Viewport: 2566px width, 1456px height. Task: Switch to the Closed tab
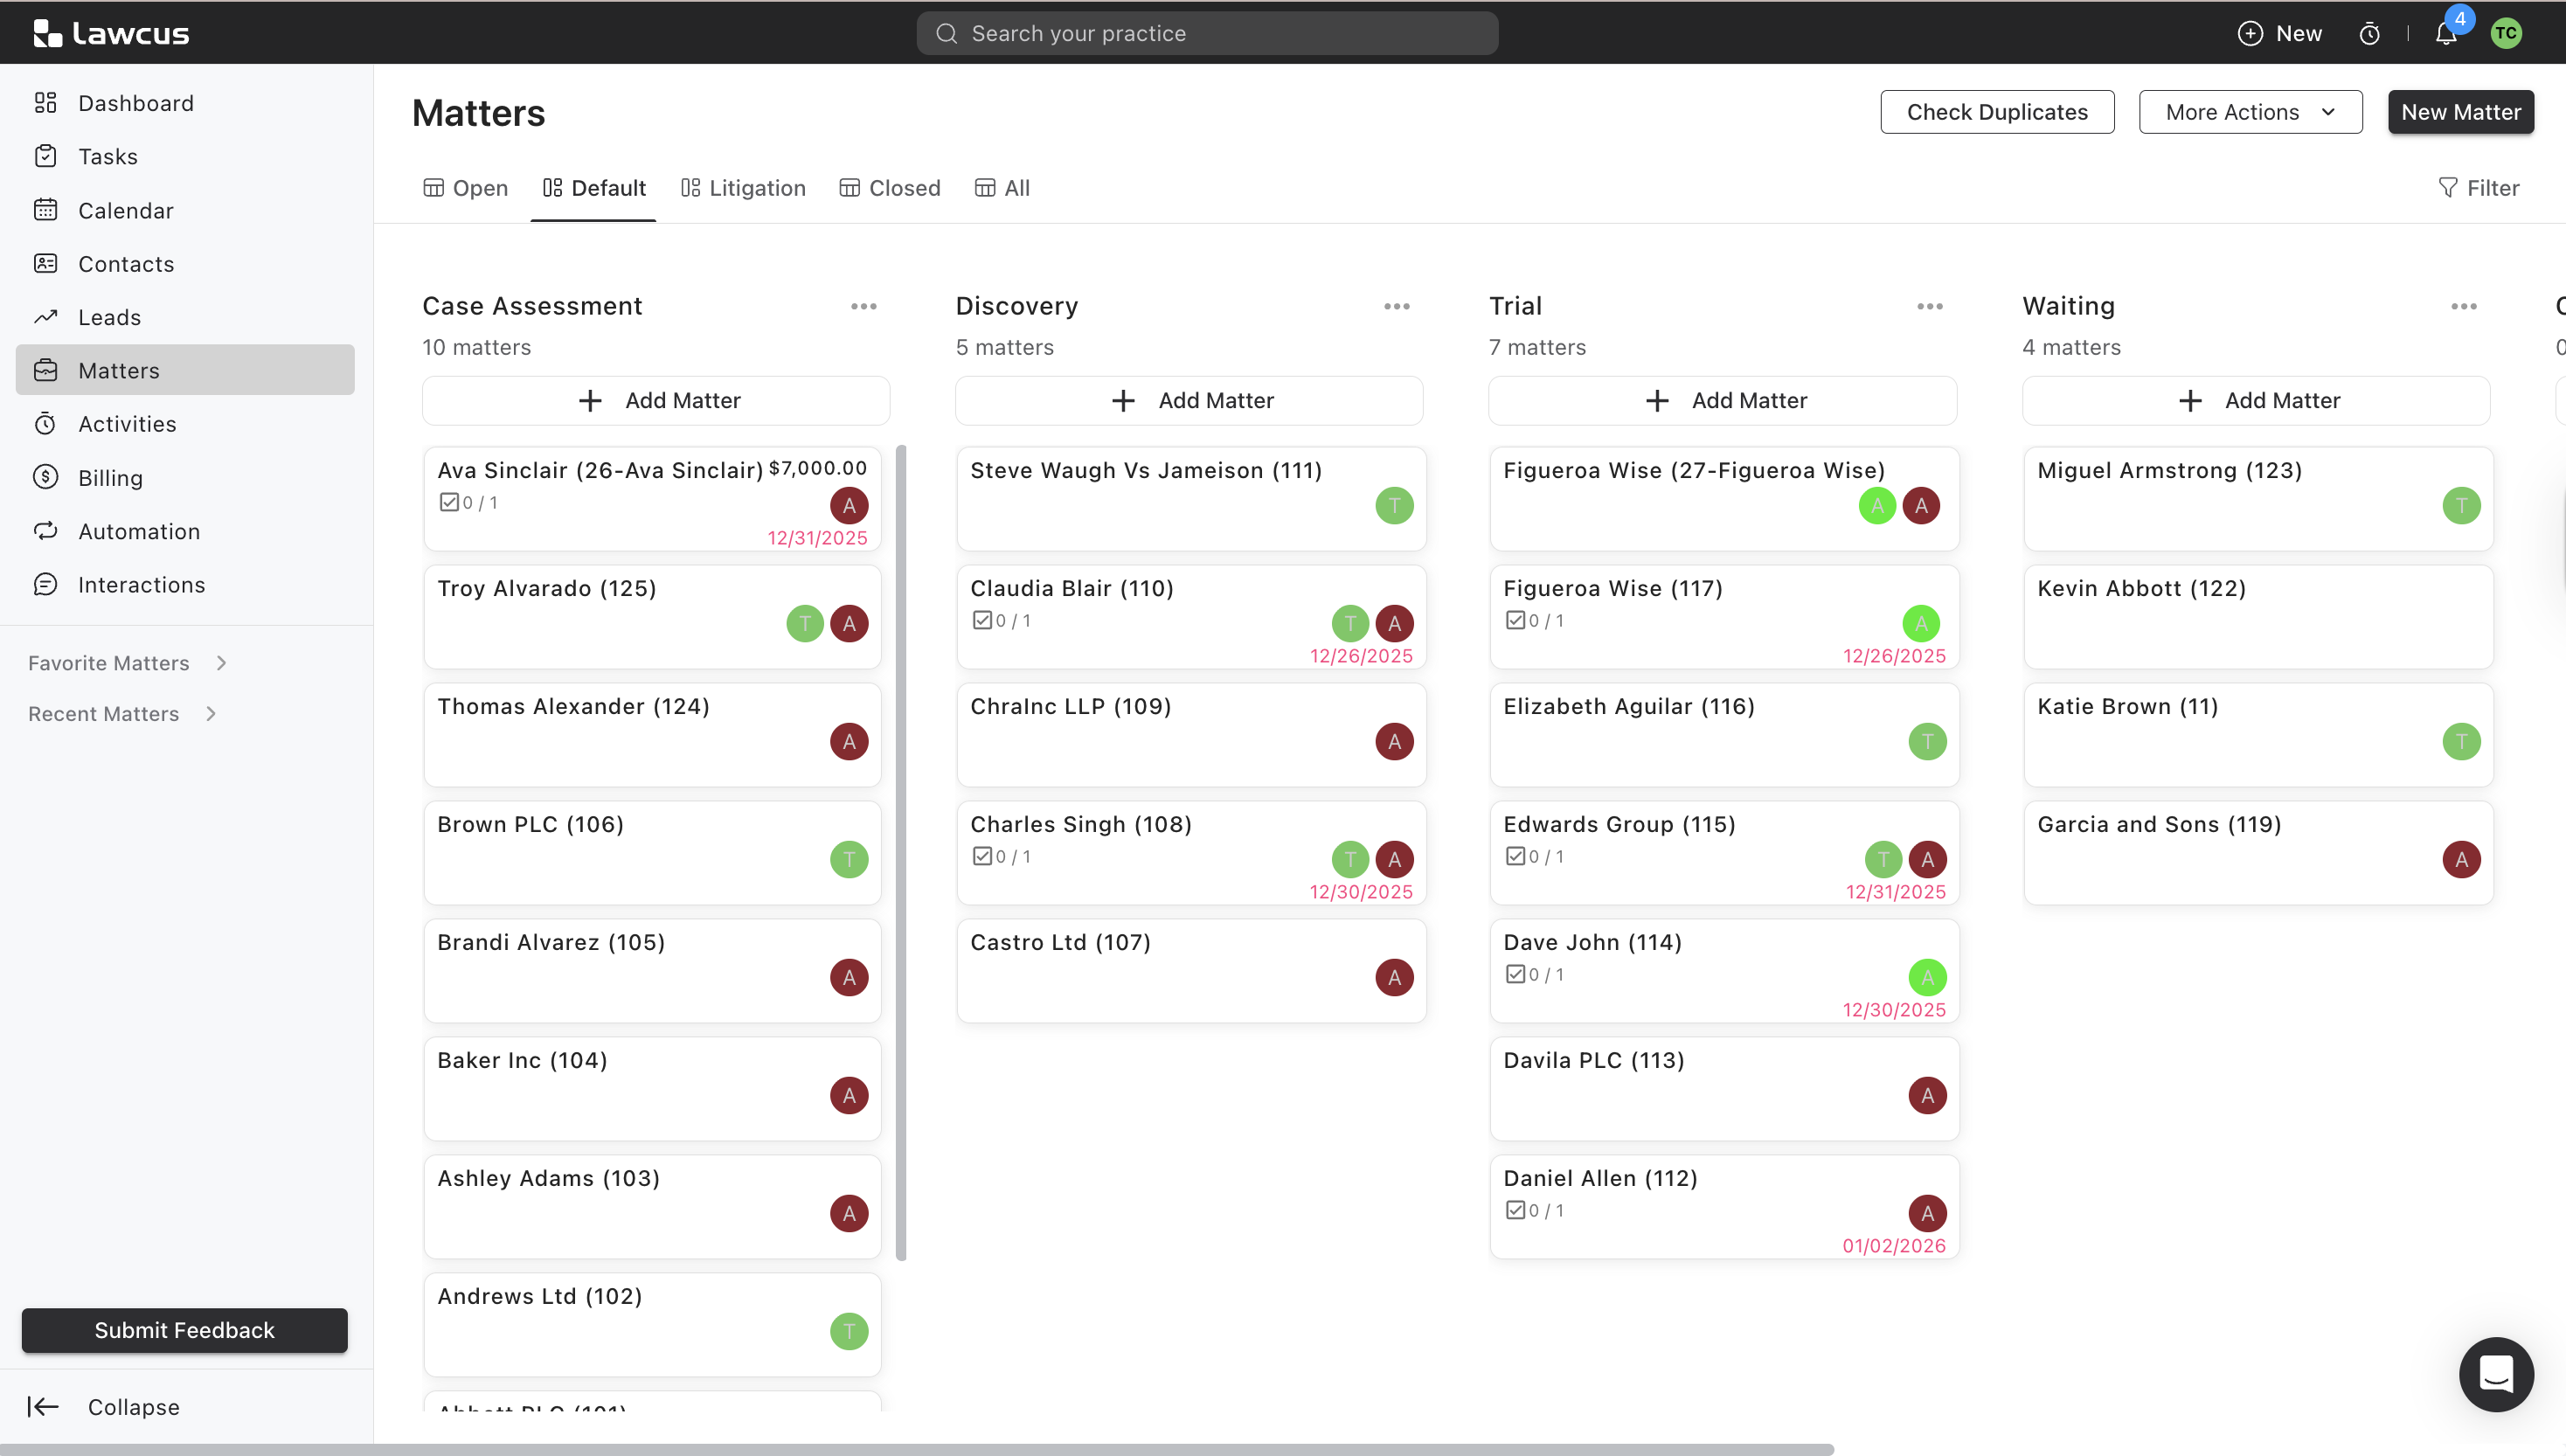tap(890, 188)
